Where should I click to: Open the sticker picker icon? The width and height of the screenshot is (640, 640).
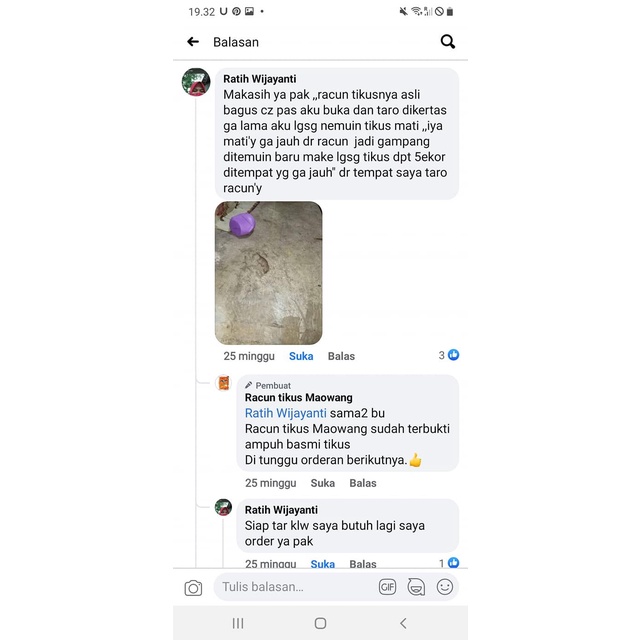click(416, 587)
